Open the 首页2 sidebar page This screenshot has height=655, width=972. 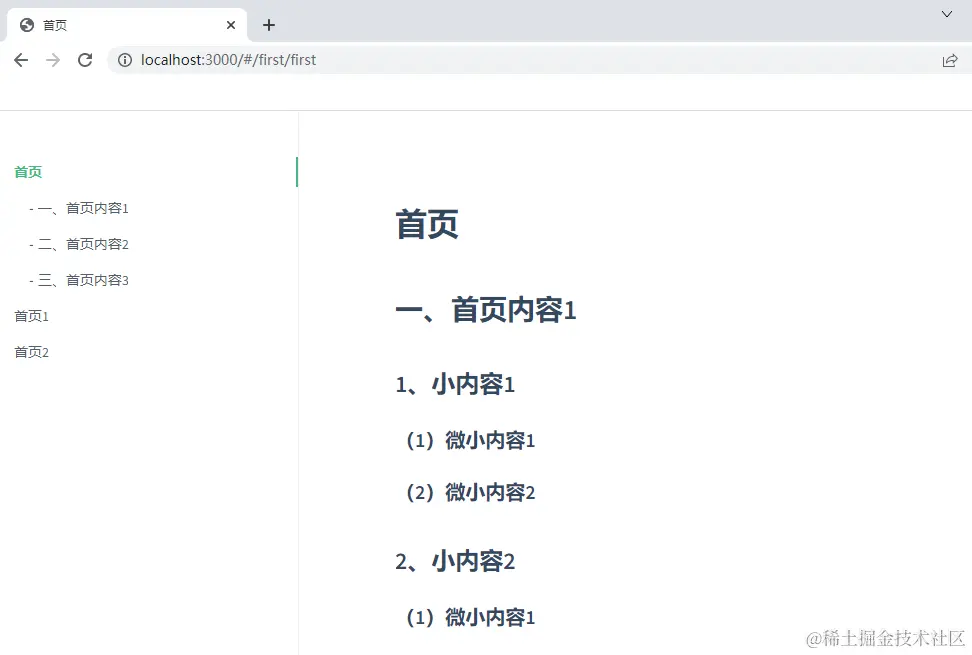31,352
